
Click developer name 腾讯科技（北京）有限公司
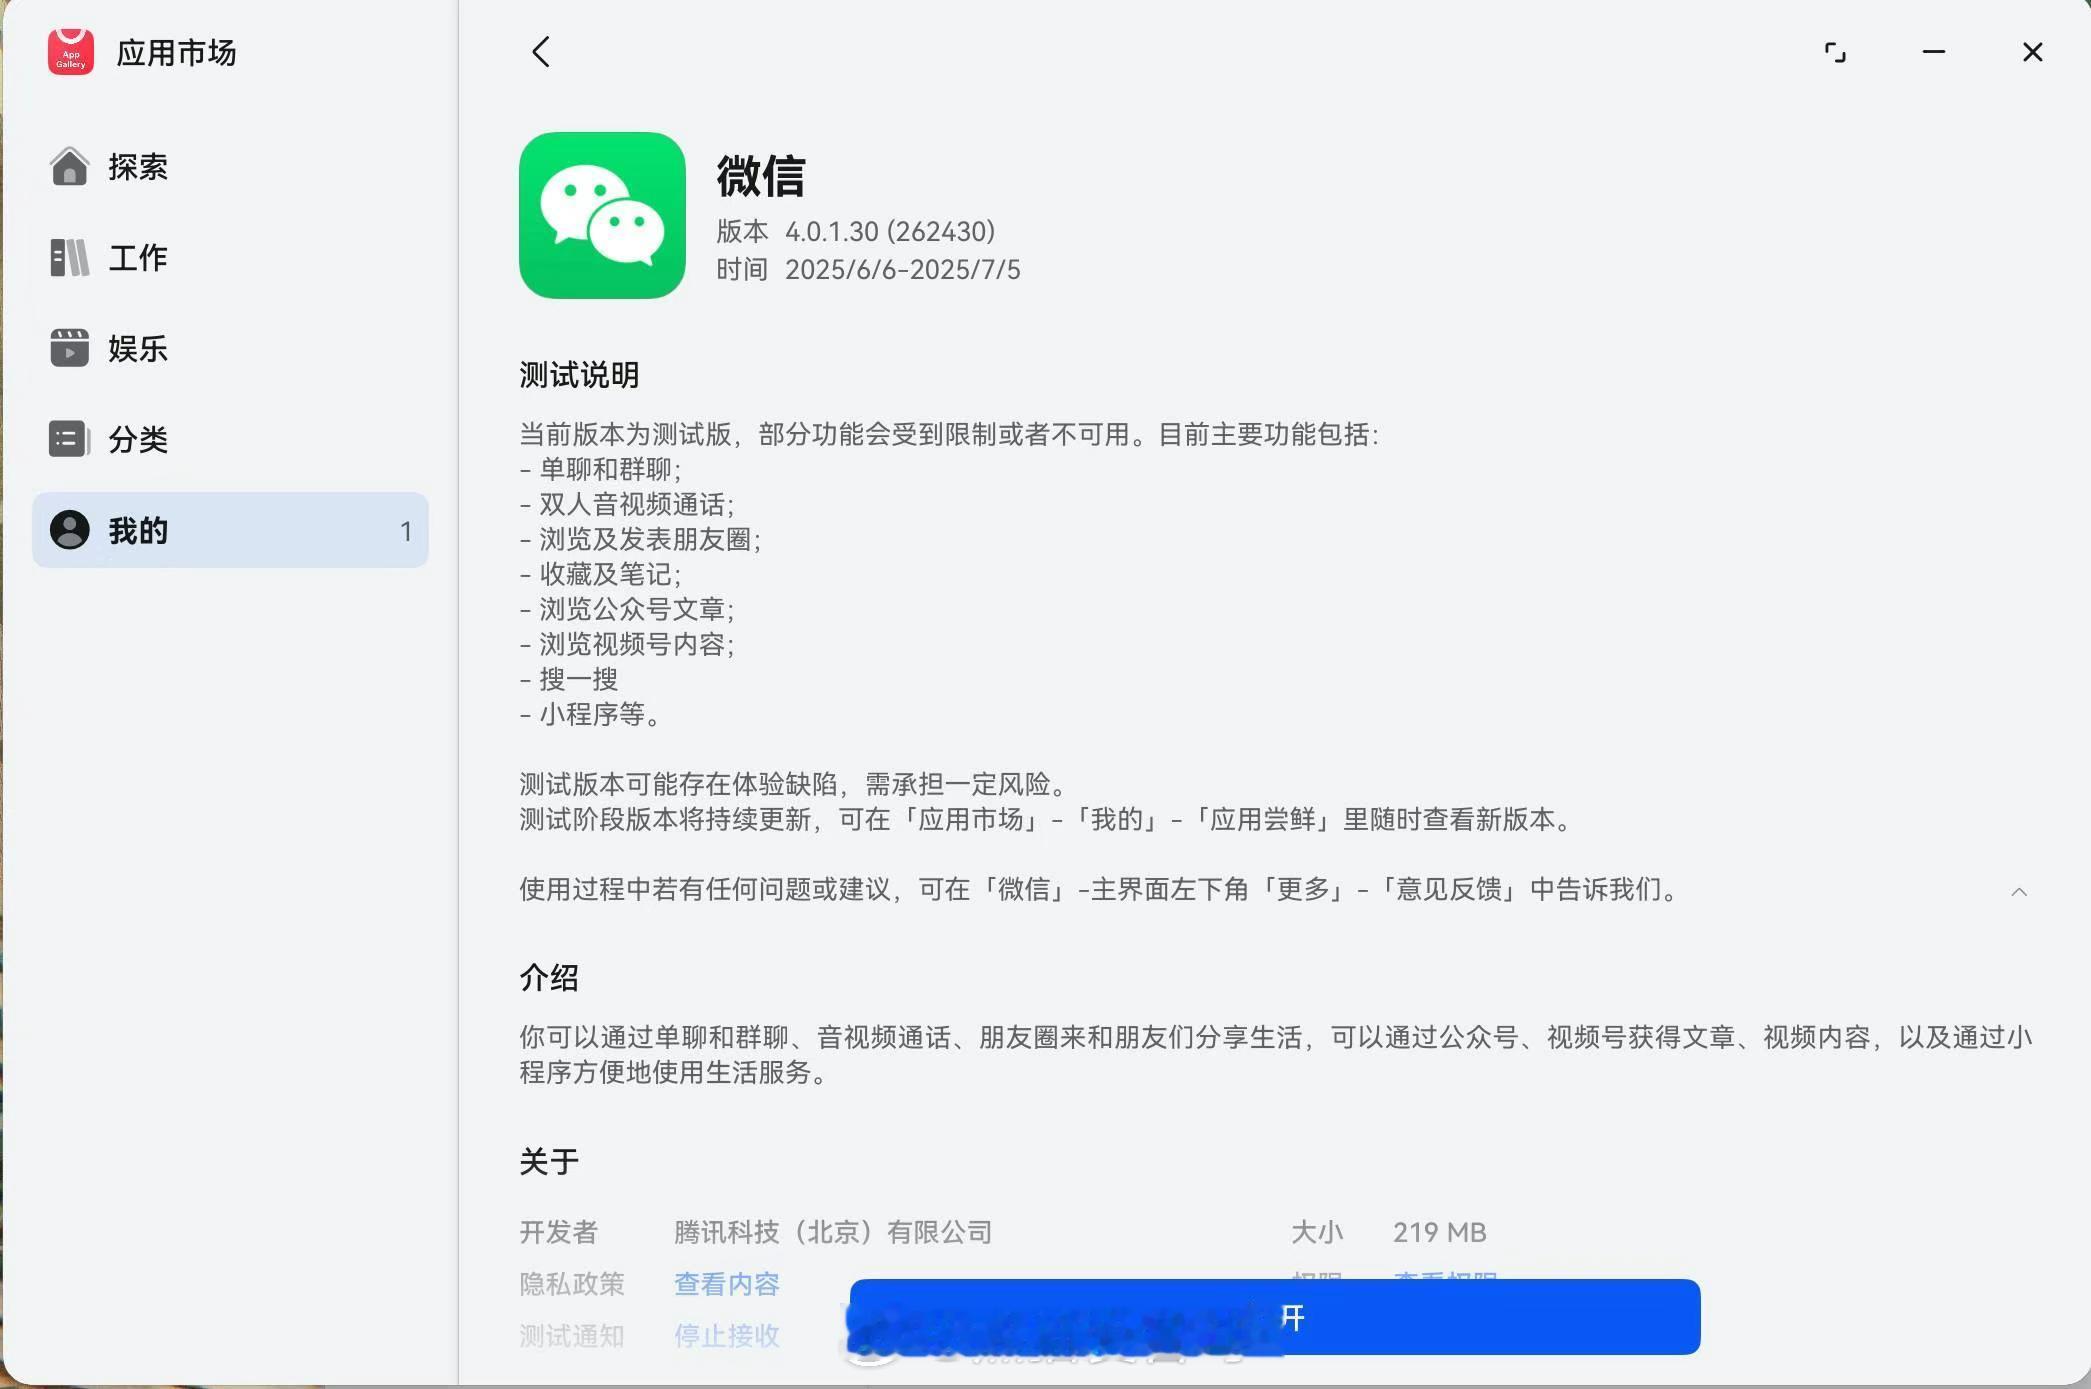pyautogui.click(x=833, y=1232)
